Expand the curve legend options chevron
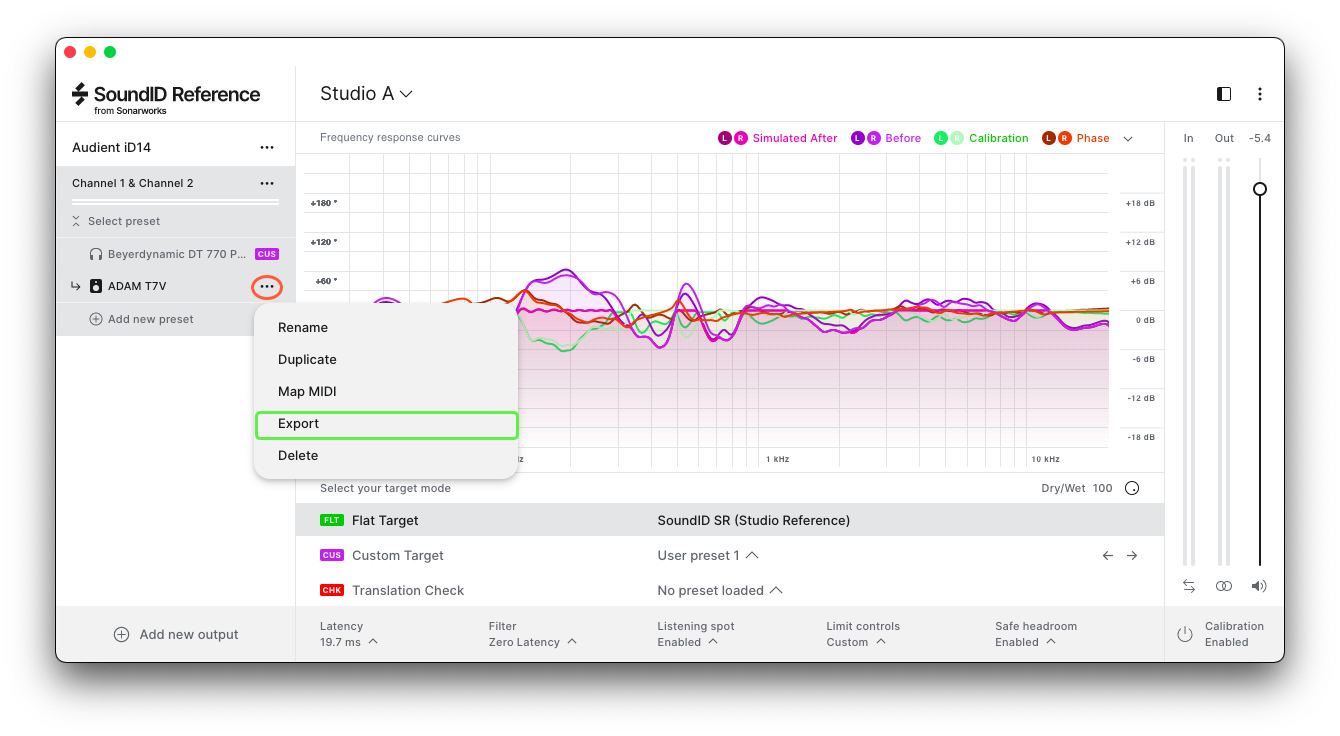The image size is (1340, 736). pyautogui.click(x=1128, y=139)
